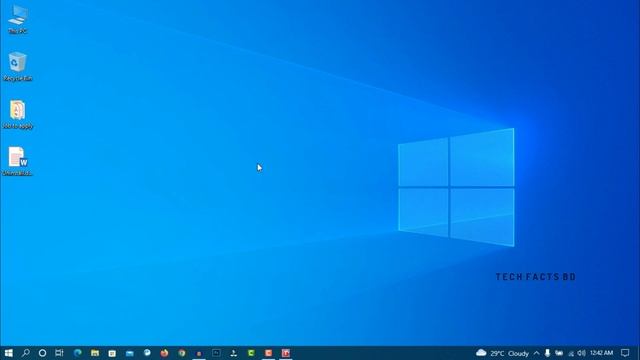Open File Explorer from taskbar

click(x=95, y=353)
